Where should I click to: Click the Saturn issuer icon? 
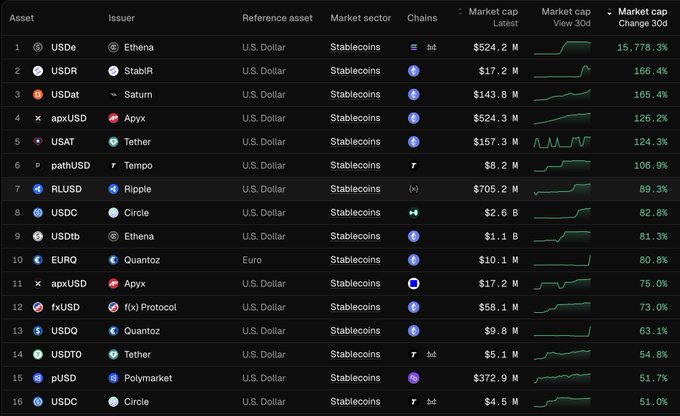(113, 95)
